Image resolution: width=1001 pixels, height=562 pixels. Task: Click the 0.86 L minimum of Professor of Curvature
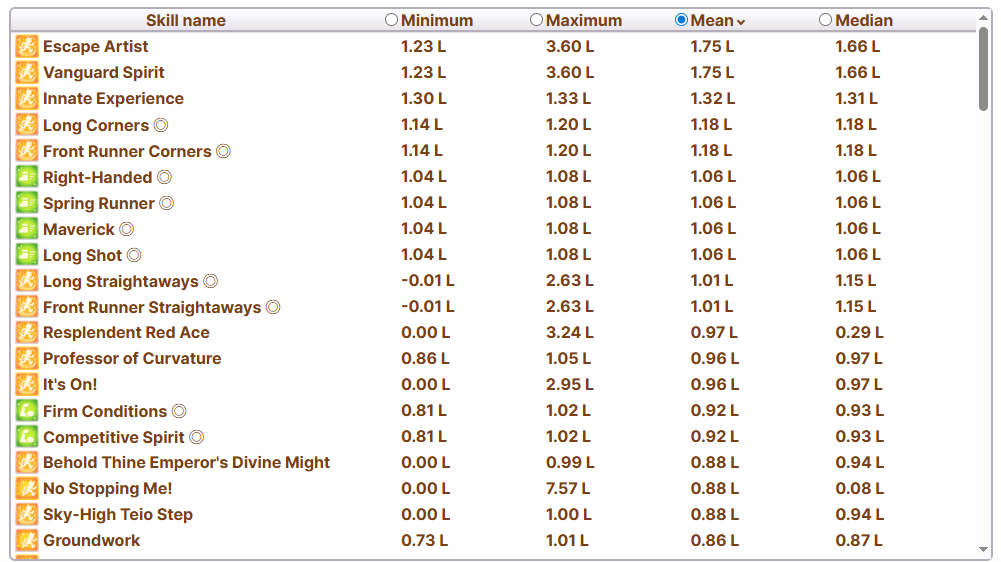pyautogui.click(x=425, y=359)
